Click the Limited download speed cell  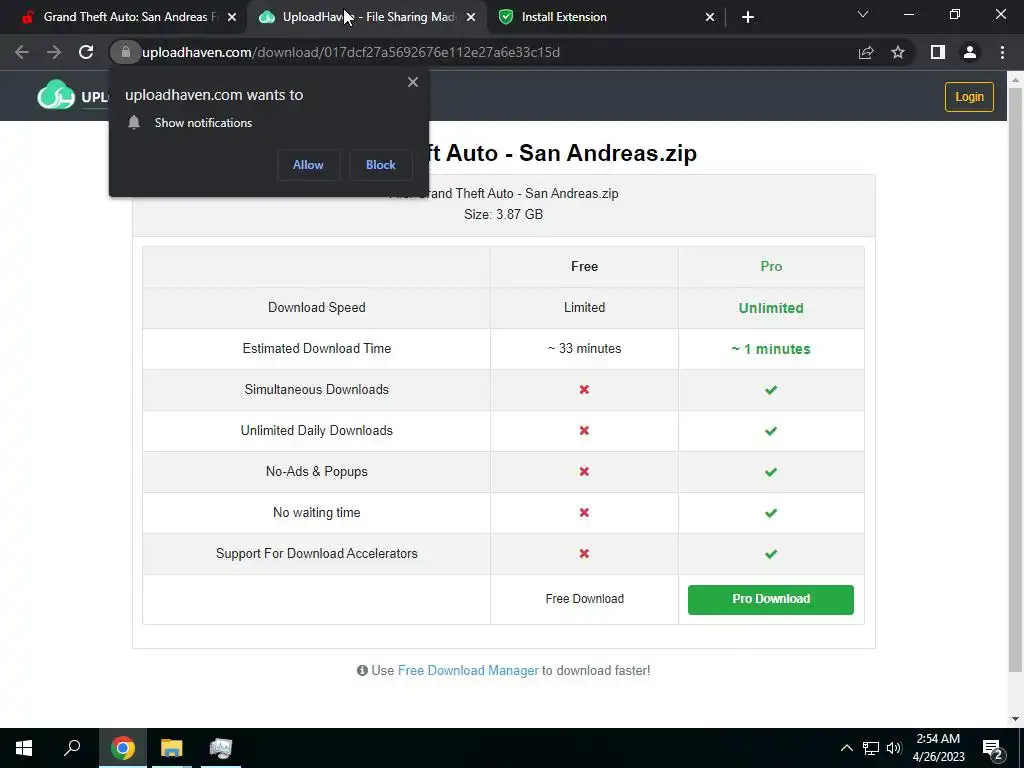584,308
